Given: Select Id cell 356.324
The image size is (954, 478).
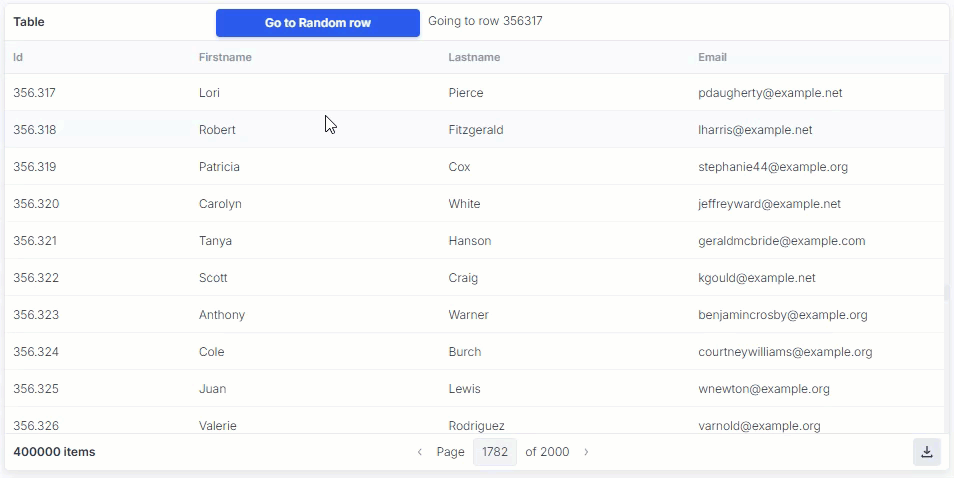Looking at the screenshot, I should pyautogui.click(x=36, y=352).
